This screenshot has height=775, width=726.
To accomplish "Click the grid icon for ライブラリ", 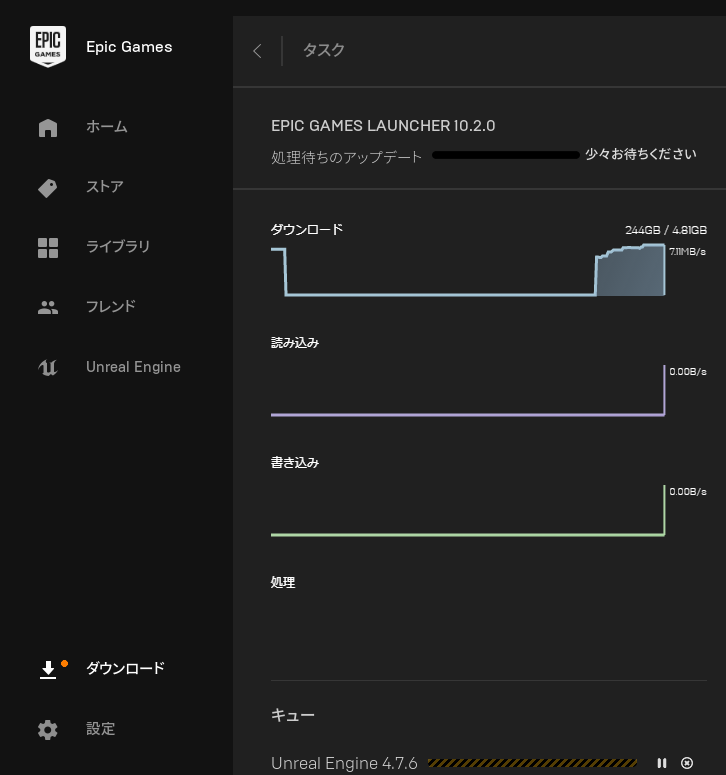I will pyautogui.click(x=48, y=248).
